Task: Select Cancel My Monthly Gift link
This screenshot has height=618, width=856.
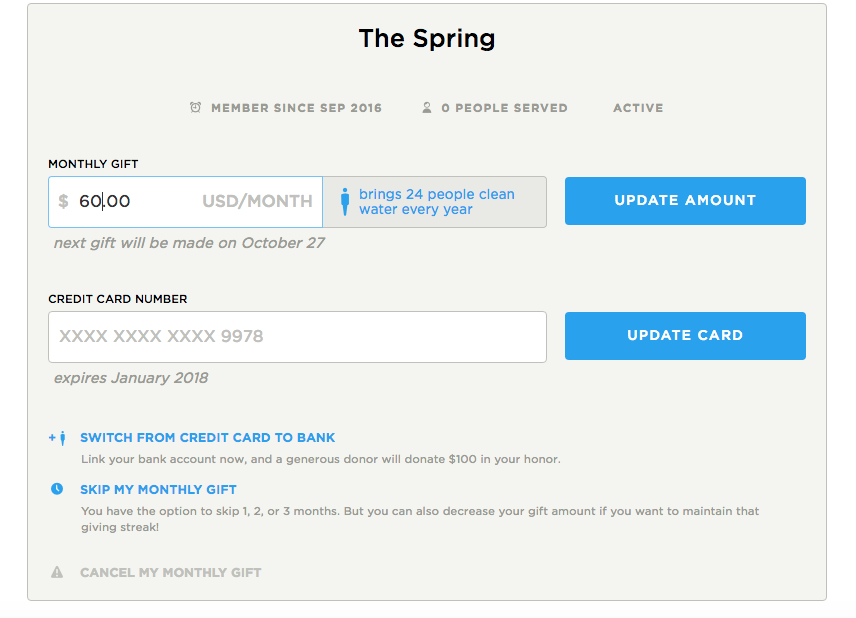Action: coord(170,573)
